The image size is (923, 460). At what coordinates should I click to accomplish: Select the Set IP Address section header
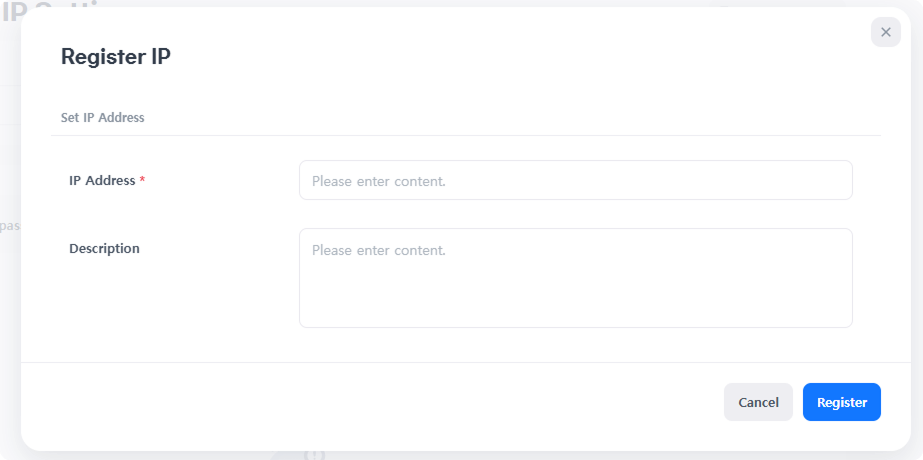pos(103,118)
